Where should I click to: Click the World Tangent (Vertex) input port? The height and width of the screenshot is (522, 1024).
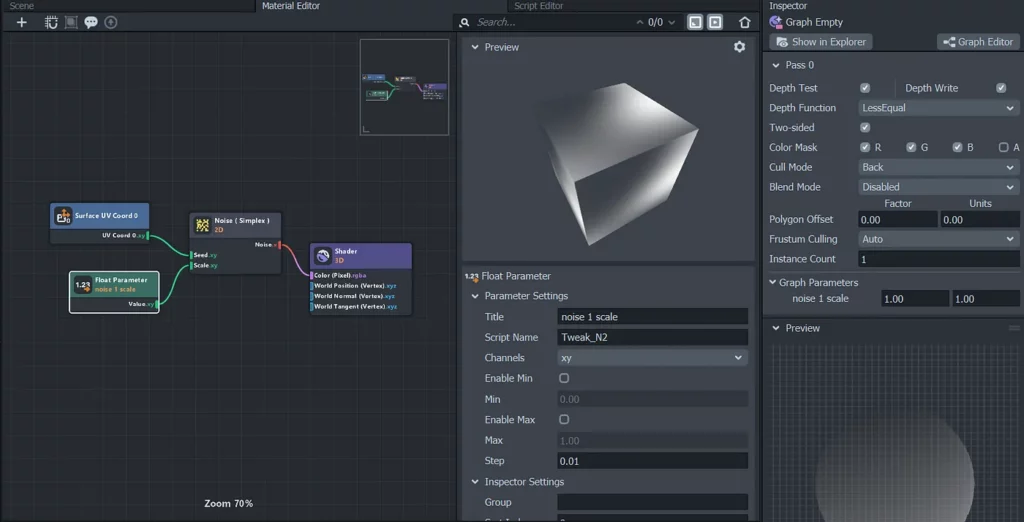pyautogui.click(x=312, y=306)
